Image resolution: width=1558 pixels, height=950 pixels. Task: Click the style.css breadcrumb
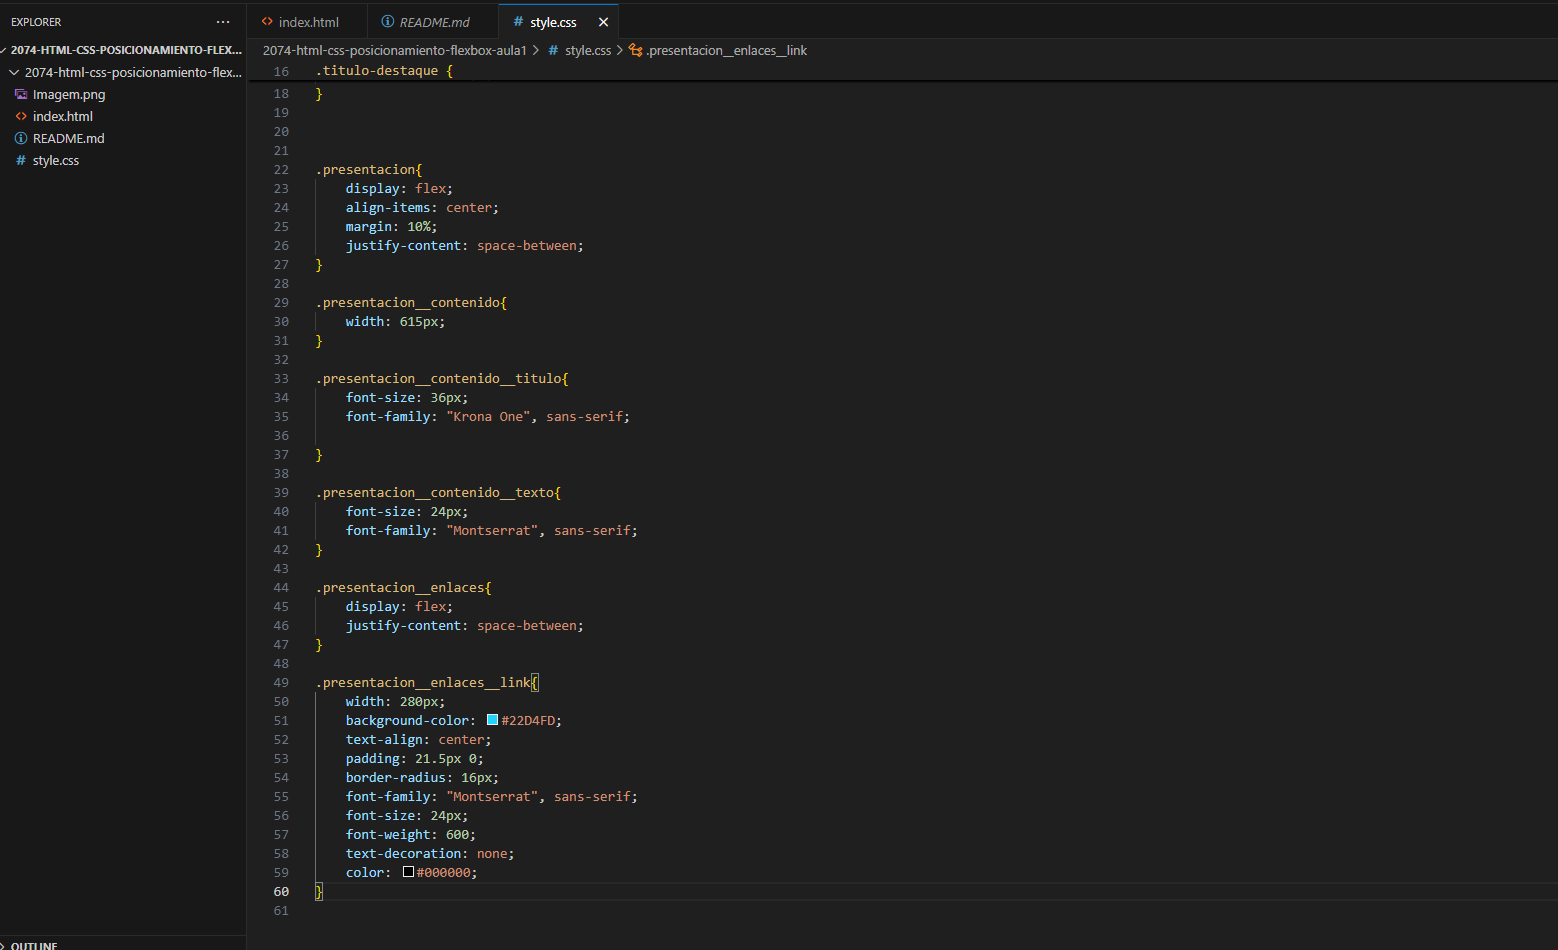tap(588, 50)
